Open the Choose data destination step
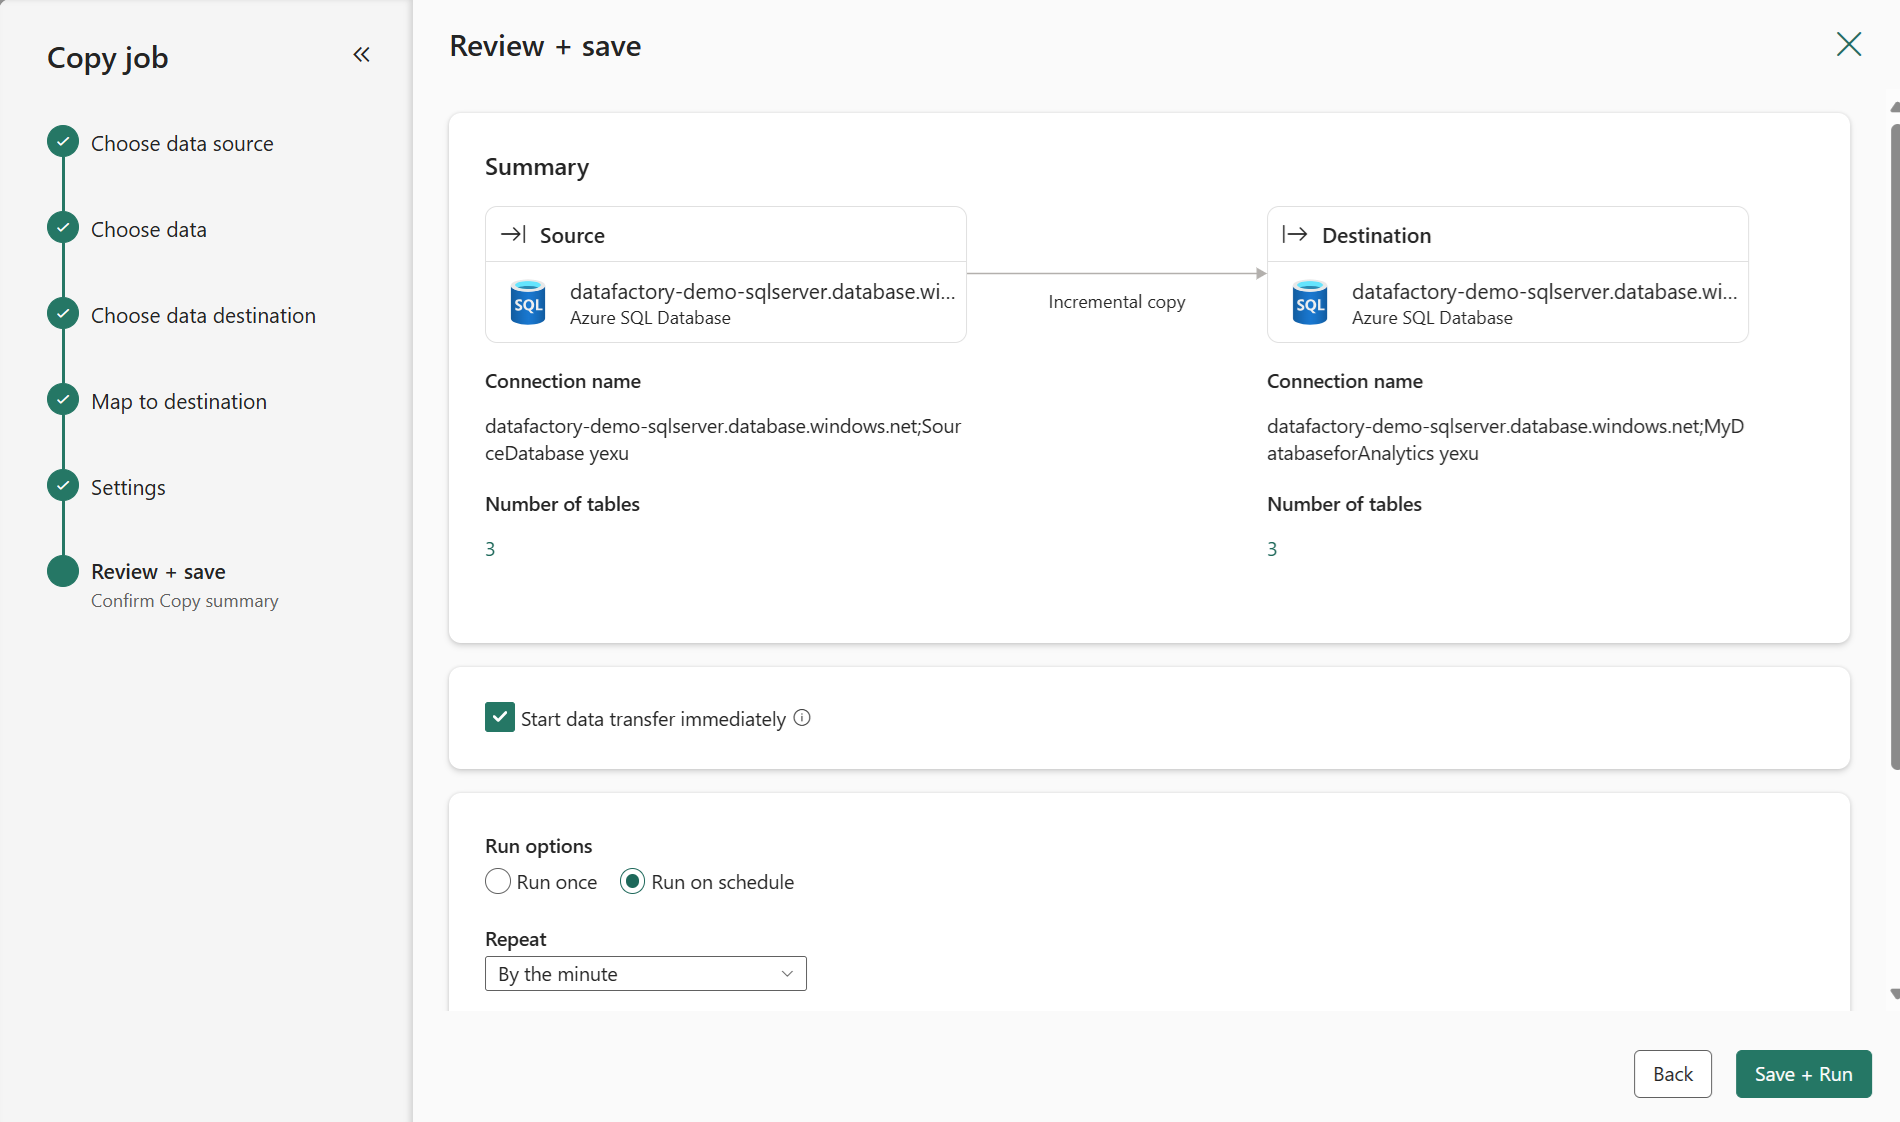Screen dimensions: 1900x1122 pos(203,316)
